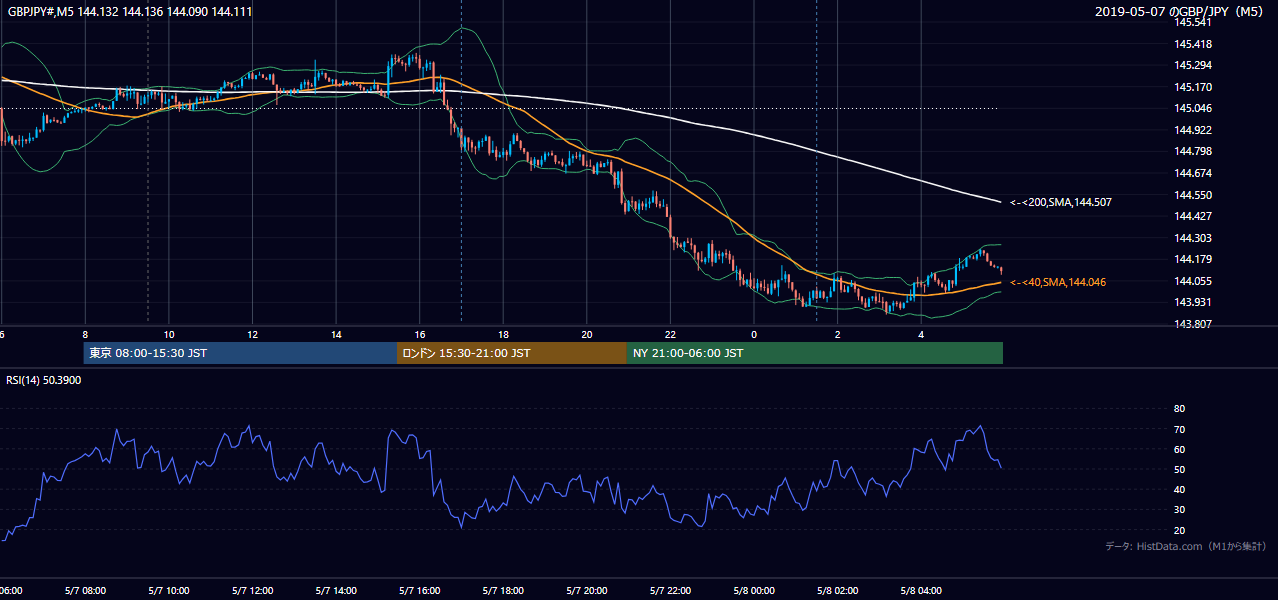
Task: Click the London session bar ロンドン 15:30-21:00 JST
Action: 512,353
